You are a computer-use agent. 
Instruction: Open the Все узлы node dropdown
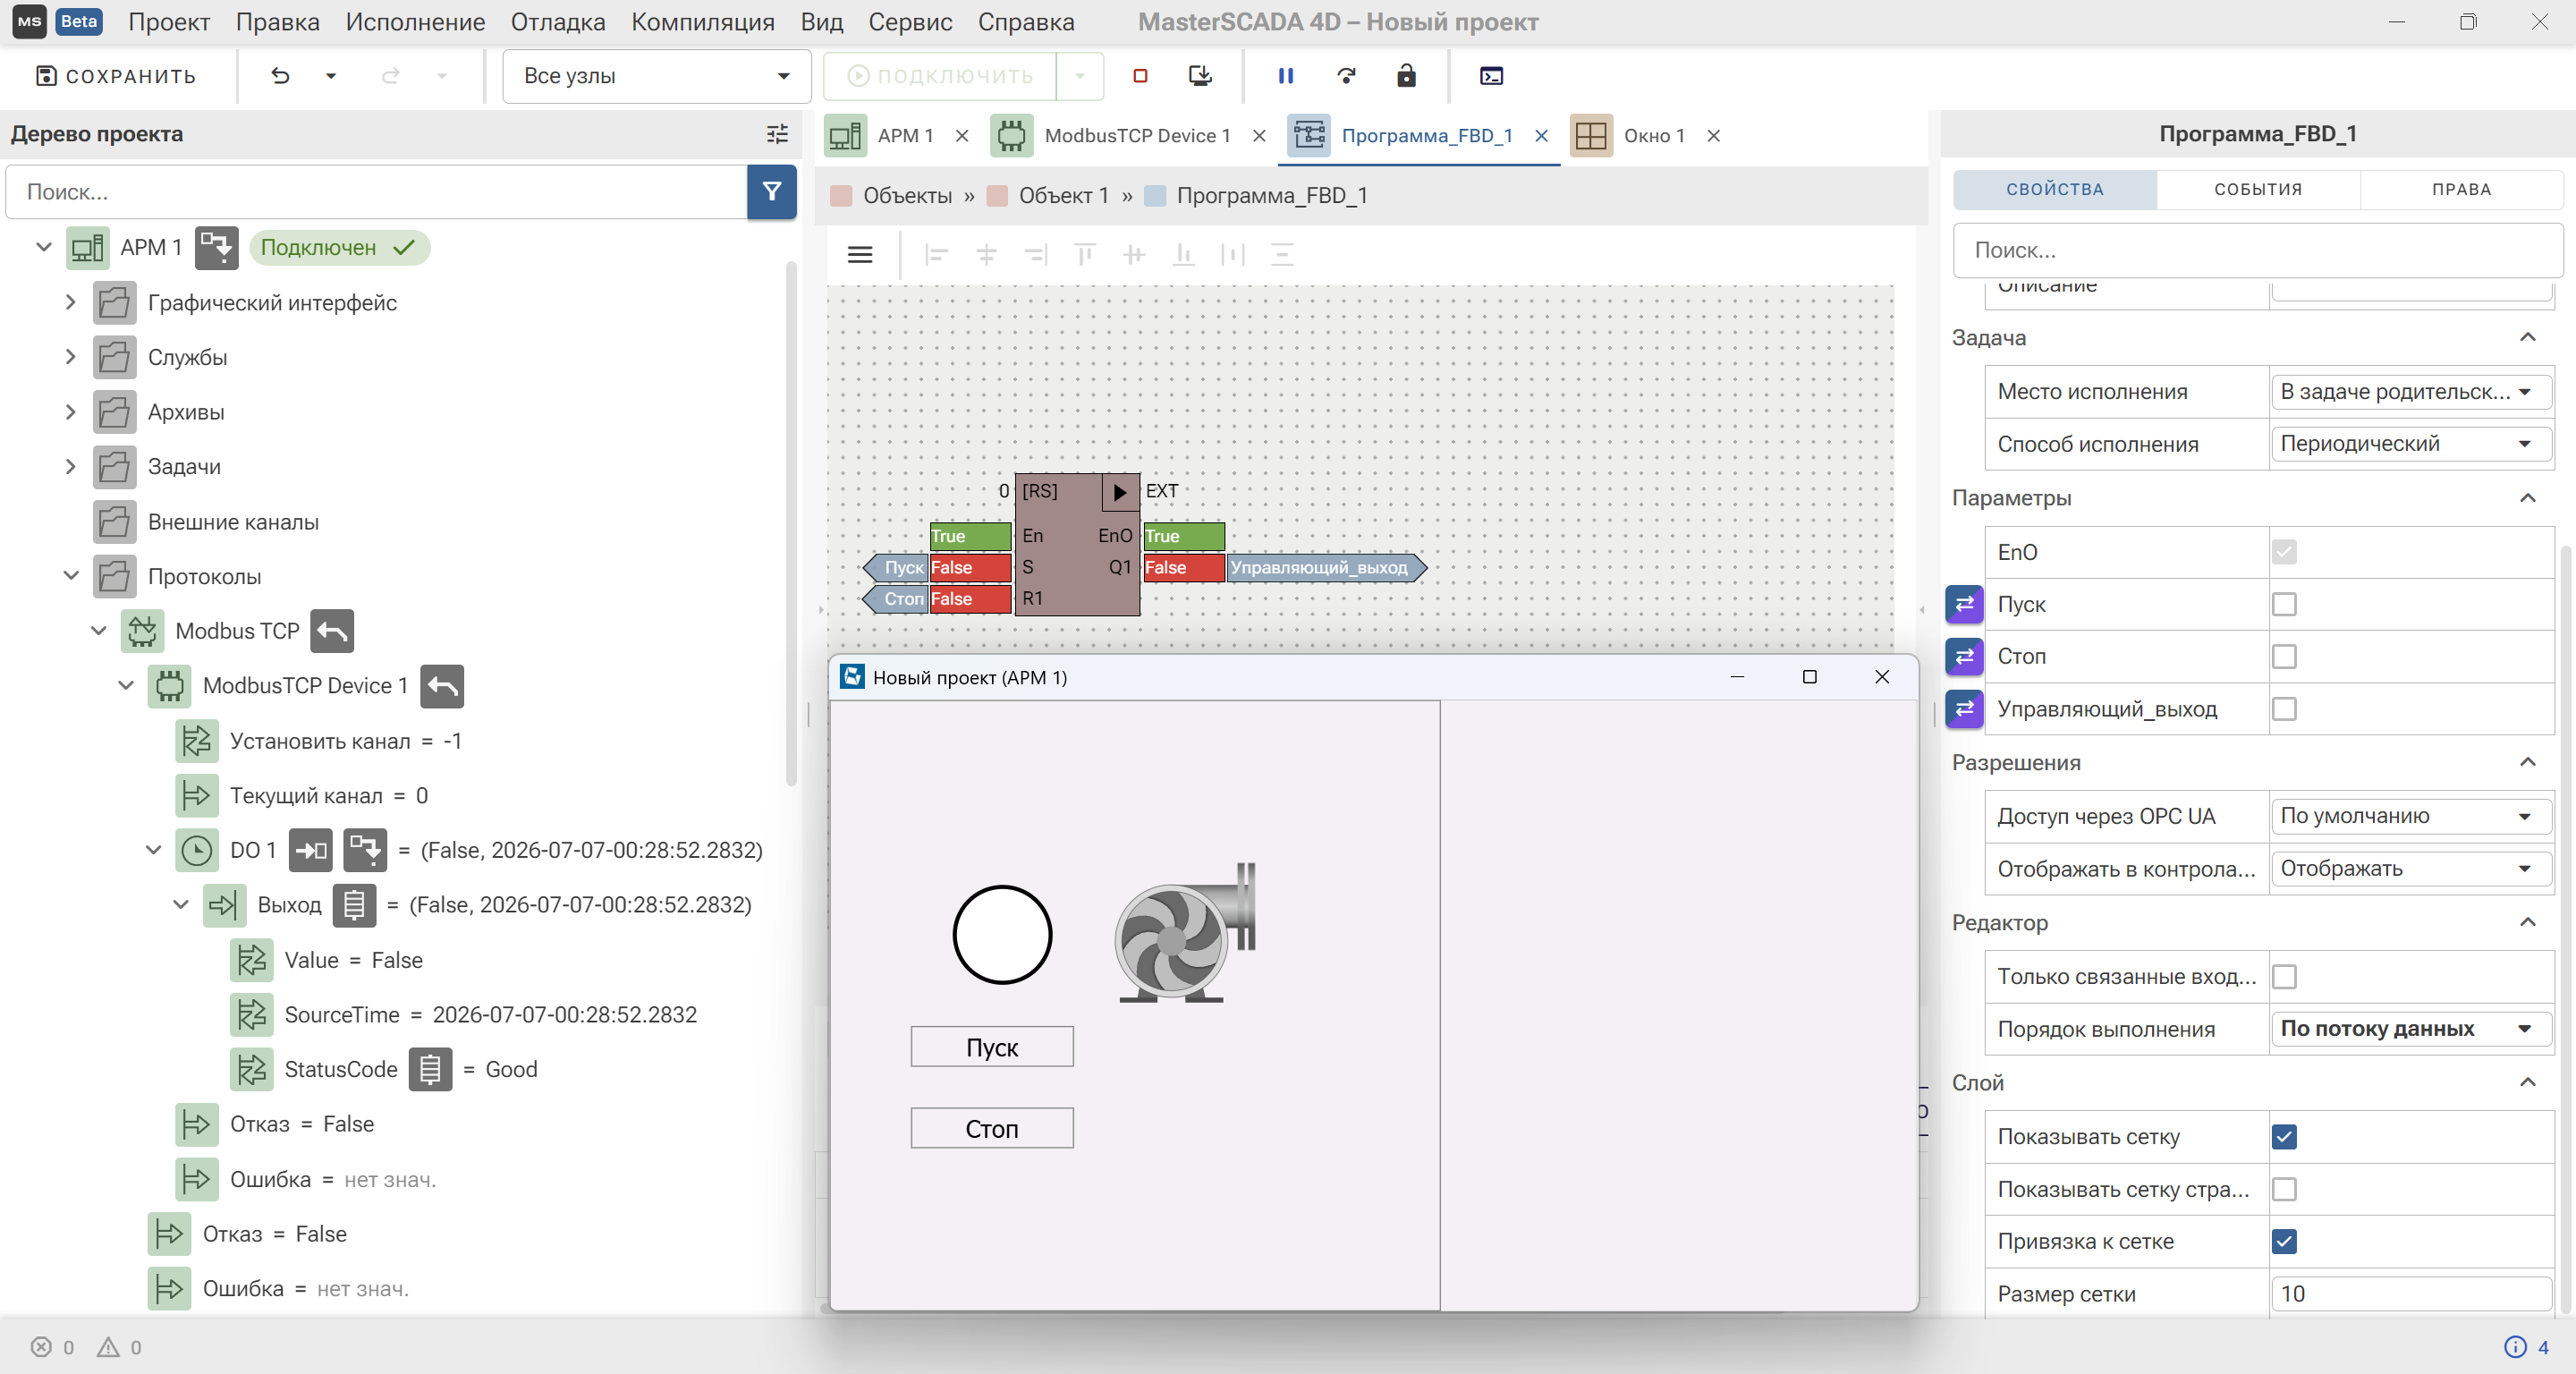(x=656, y=76)
